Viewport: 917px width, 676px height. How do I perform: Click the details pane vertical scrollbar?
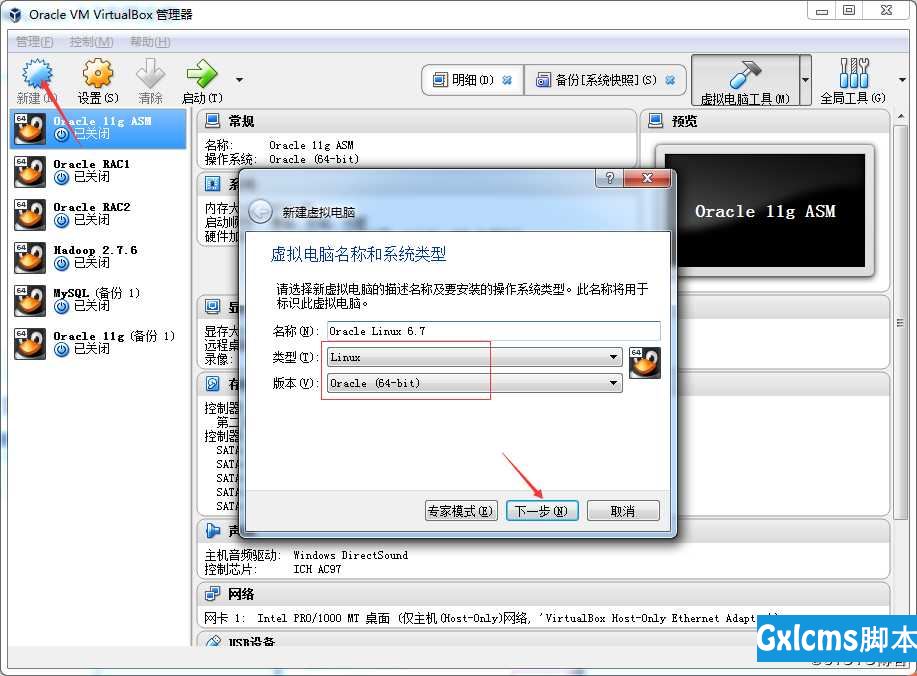(x=899, y=322)
